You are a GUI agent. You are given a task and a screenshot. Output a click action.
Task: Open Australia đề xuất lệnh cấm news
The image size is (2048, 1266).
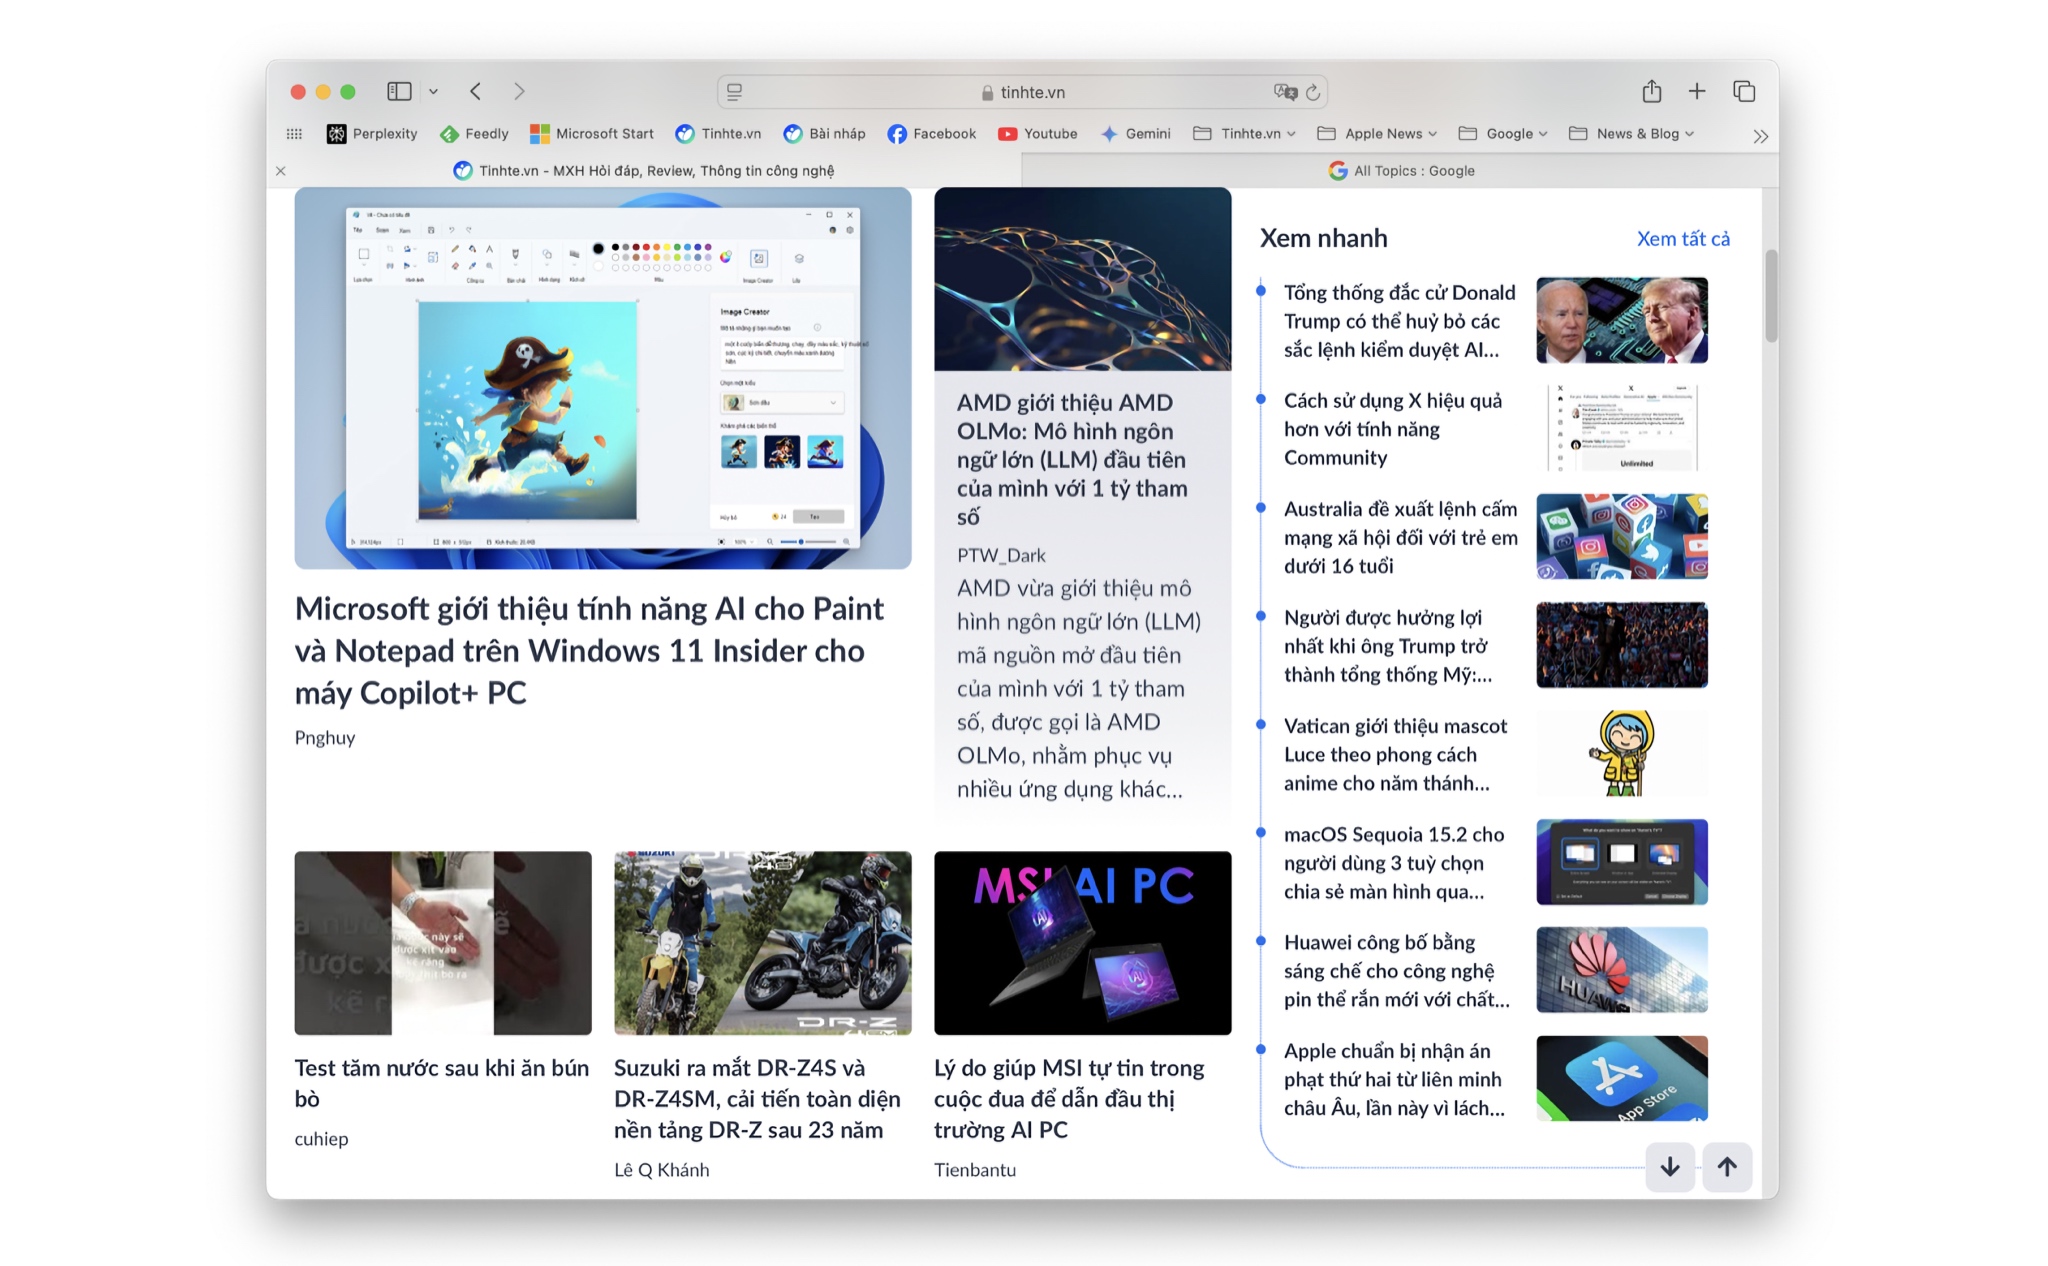click(x=1400, y=538)
